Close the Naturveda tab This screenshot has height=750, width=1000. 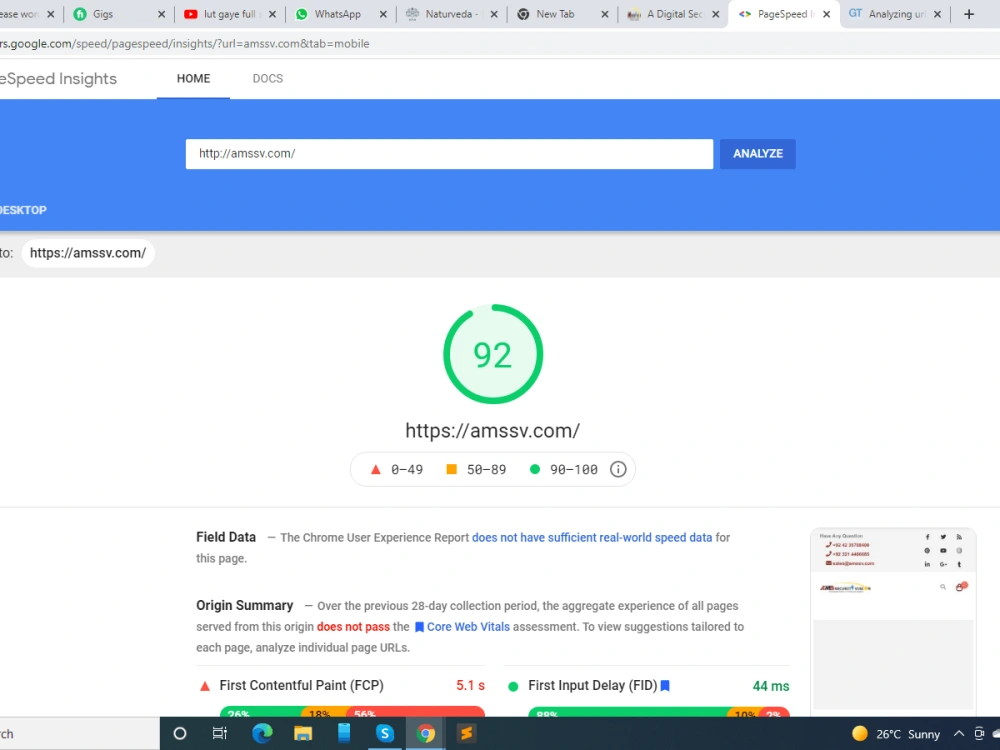click(x=494, y=14)
